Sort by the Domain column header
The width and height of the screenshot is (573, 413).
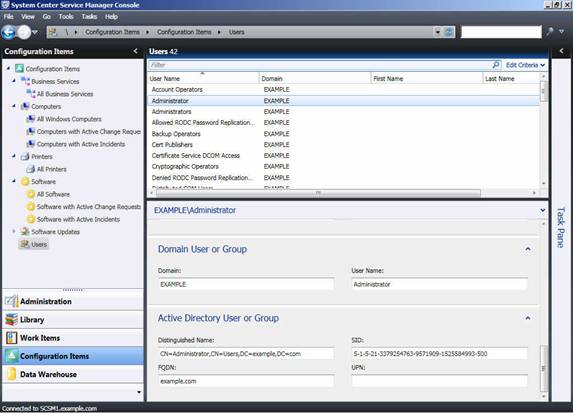314,79
